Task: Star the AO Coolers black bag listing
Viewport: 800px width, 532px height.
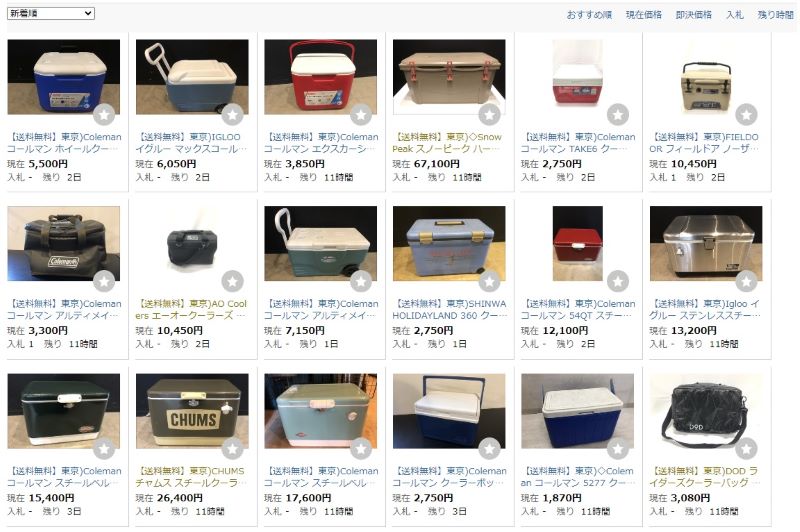Action: pos(233,281)
